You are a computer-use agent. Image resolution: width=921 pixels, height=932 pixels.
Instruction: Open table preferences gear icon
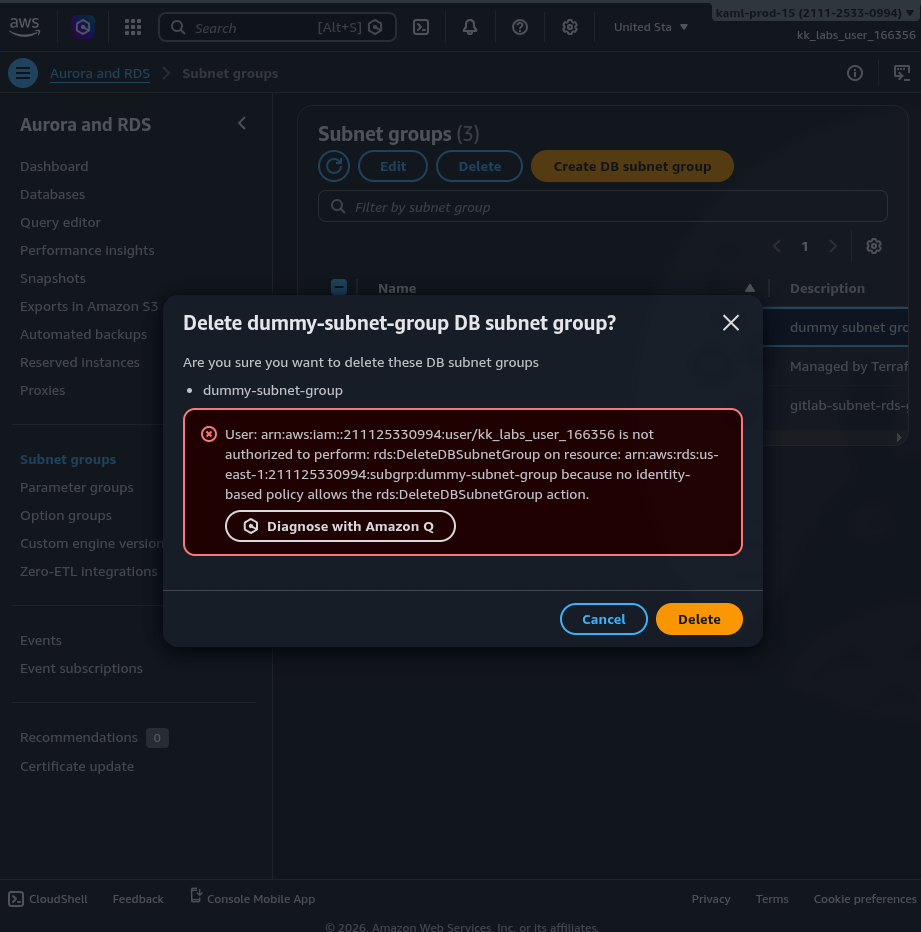click(873, 246)
